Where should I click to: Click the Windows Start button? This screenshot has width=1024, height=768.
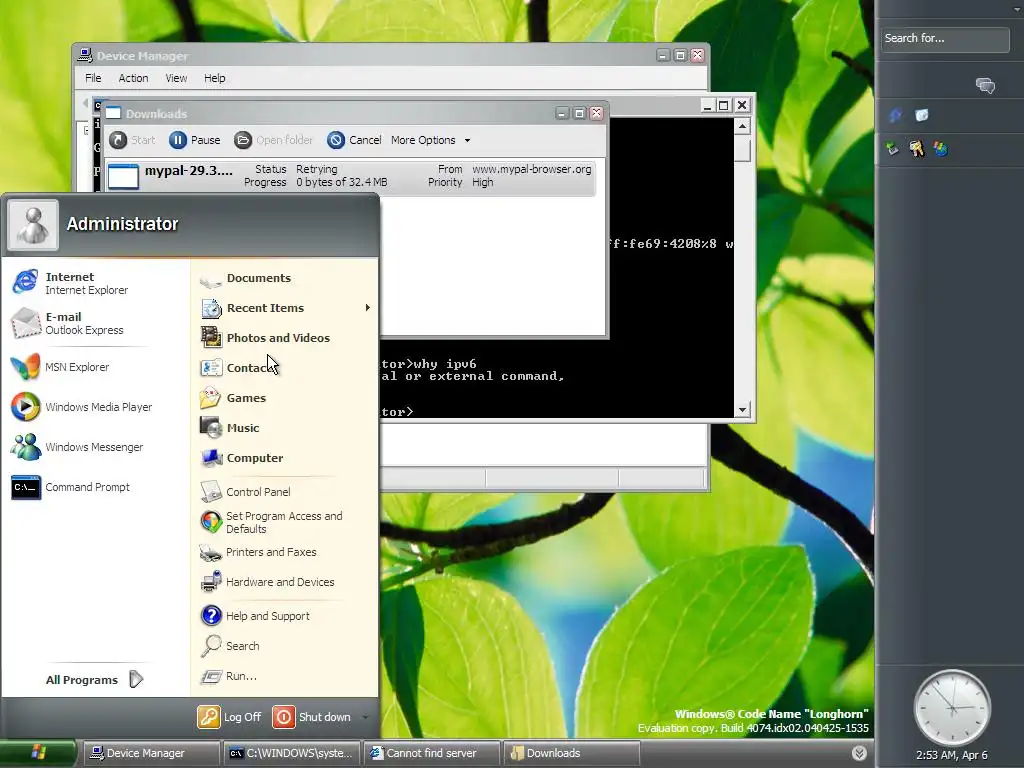(x=38, y=753)
